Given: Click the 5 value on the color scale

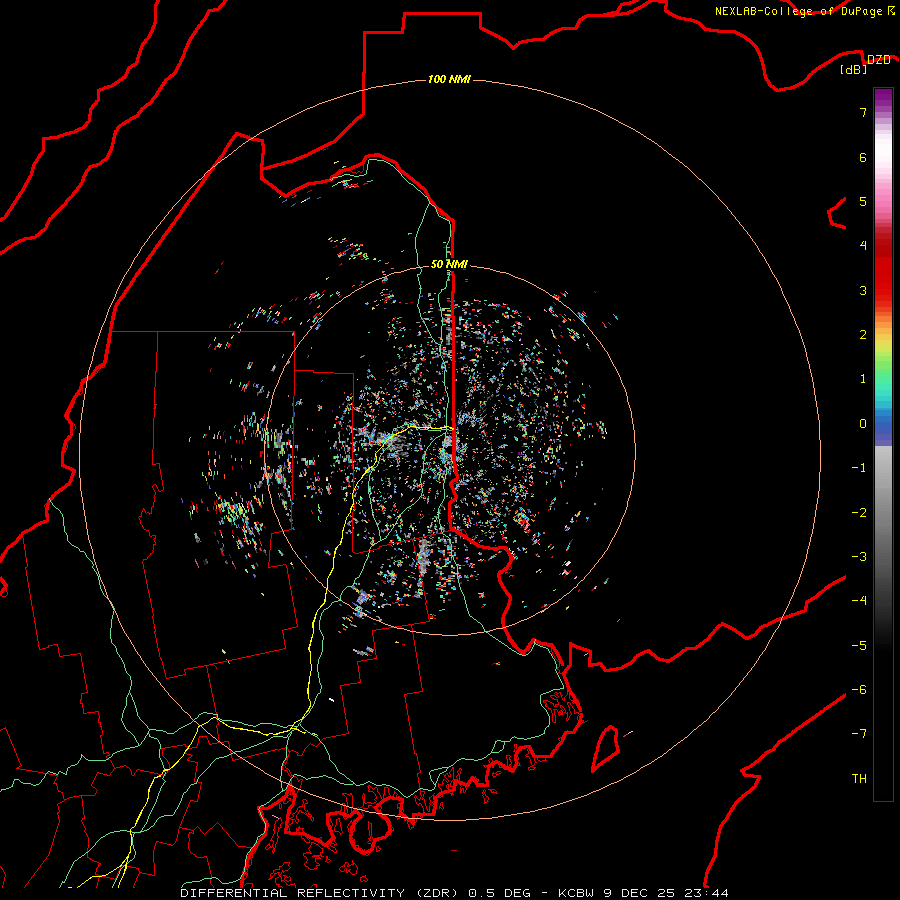Looking at the screenshot, I should (x=863, y=201).
